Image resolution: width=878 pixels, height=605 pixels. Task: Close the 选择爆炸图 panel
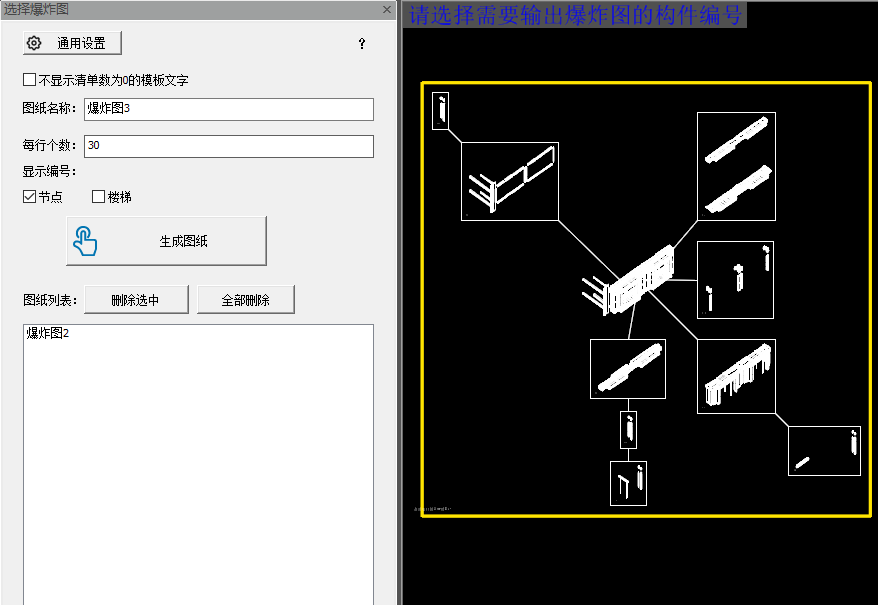point(387,10)
